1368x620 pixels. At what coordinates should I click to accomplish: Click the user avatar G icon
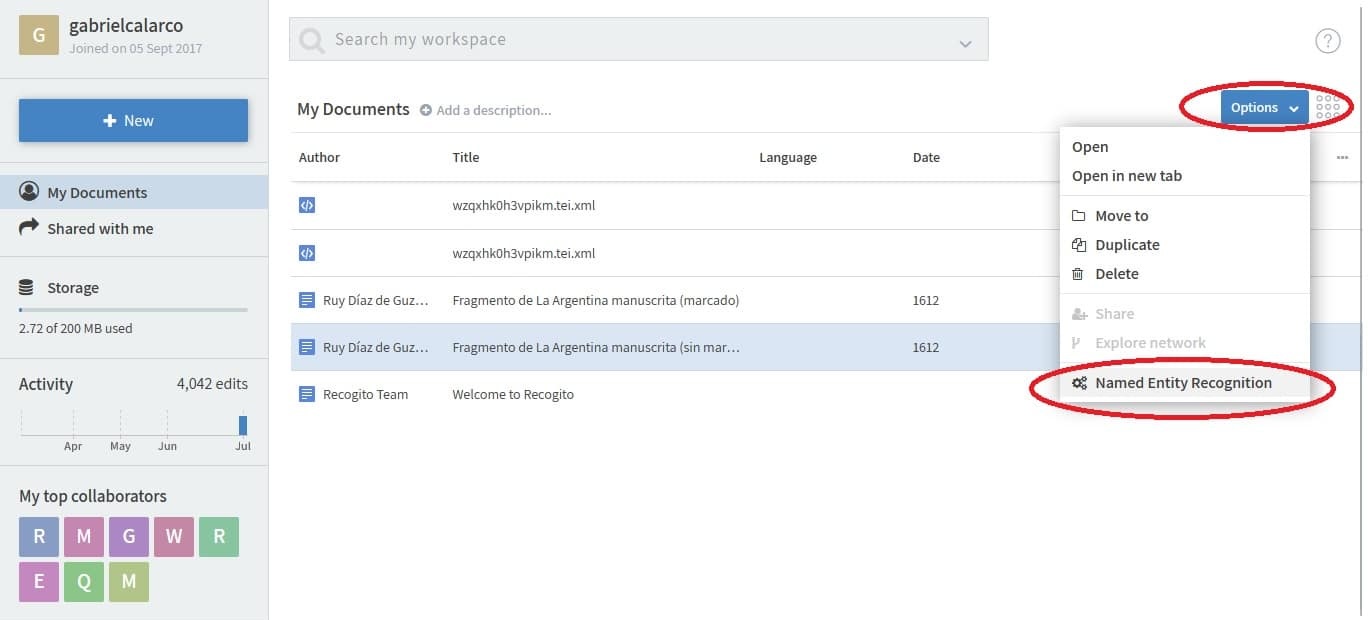coord(39,36)
